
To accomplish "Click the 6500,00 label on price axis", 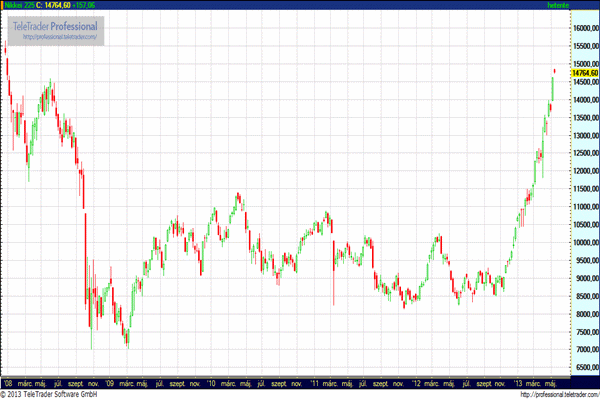I will click(584, 367).
